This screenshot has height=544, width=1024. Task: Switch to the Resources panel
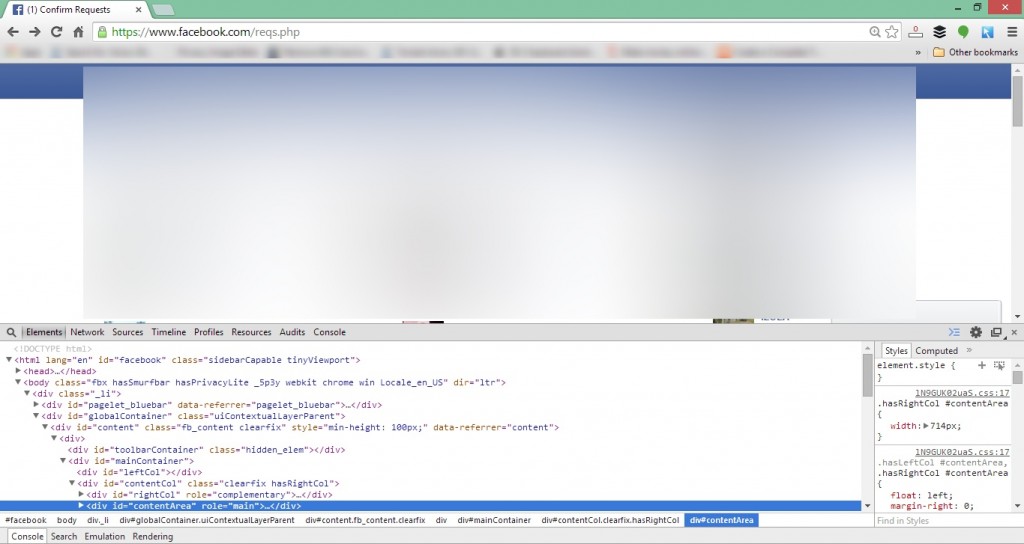coord(251,332)
